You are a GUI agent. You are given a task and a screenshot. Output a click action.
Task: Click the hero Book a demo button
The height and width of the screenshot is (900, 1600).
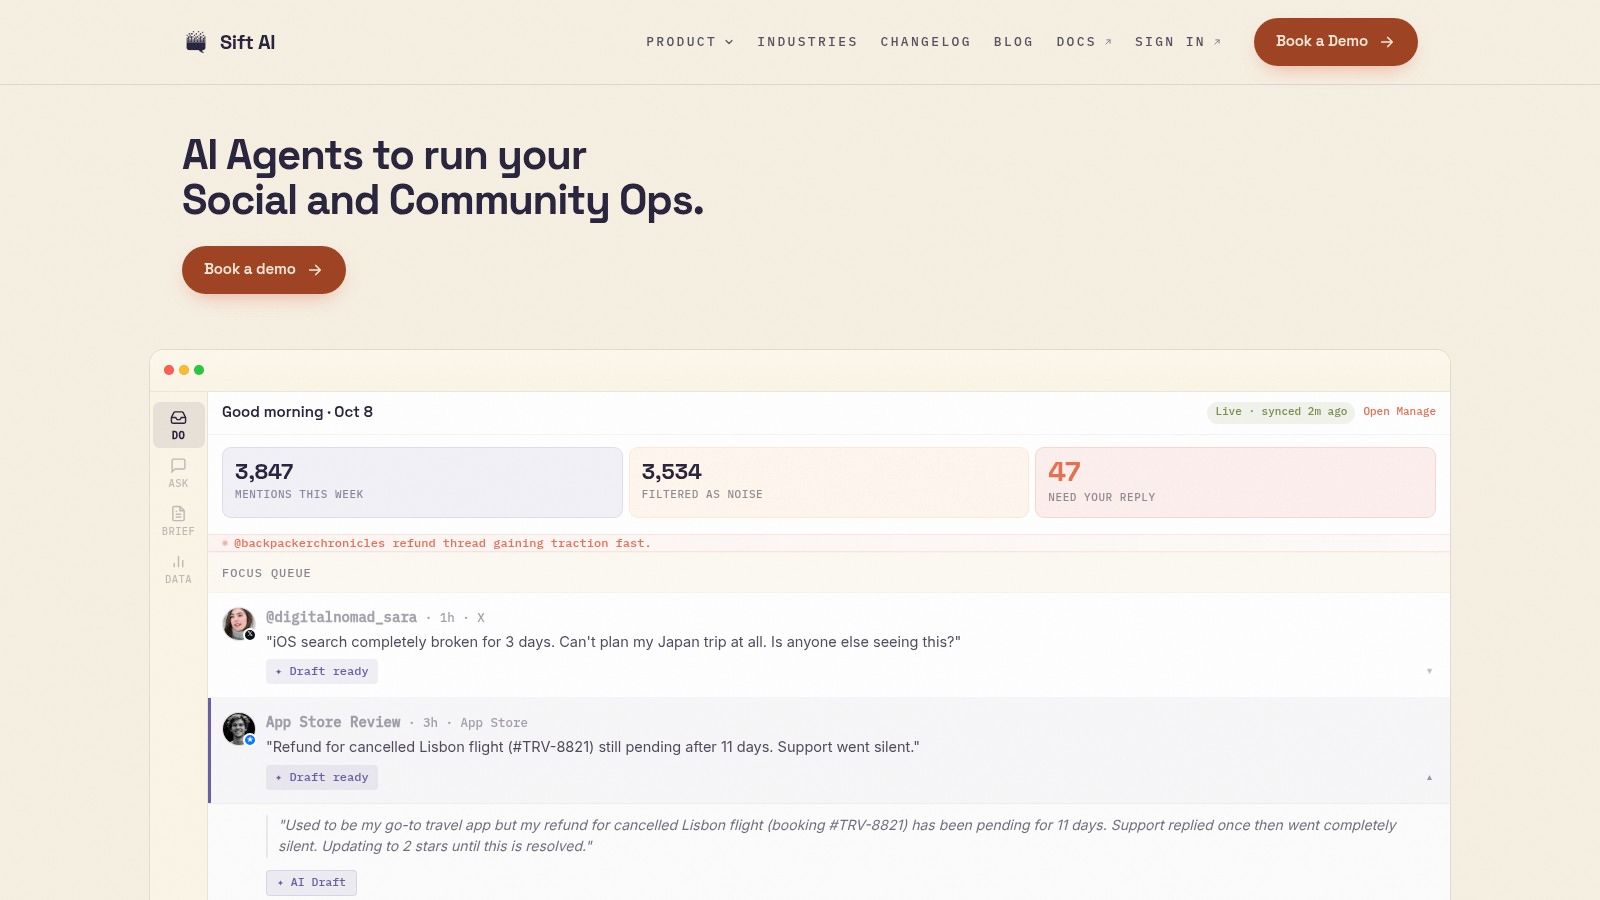coord(264,270)
